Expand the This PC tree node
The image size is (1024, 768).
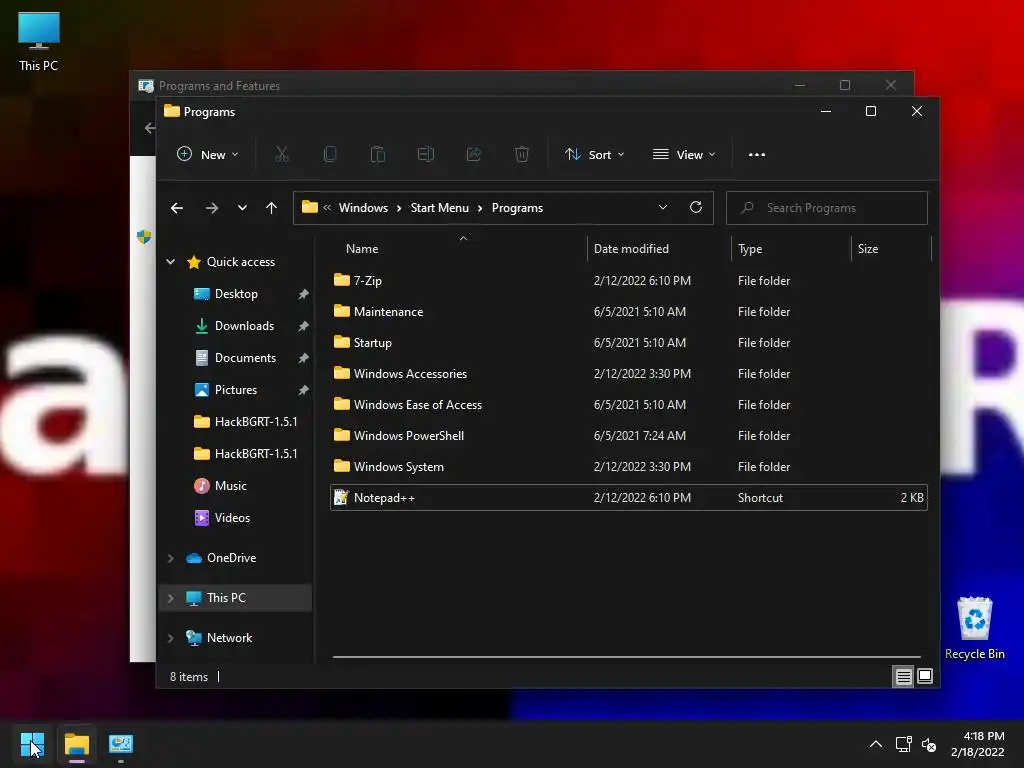(170, 598)
